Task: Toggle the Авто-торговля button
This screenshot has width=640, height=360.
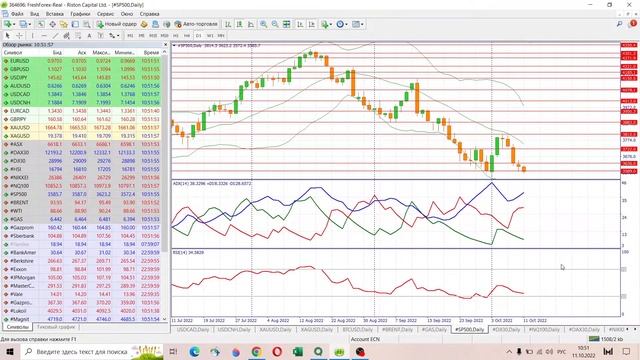Action: pyautogui.click(x=196, y=24)
